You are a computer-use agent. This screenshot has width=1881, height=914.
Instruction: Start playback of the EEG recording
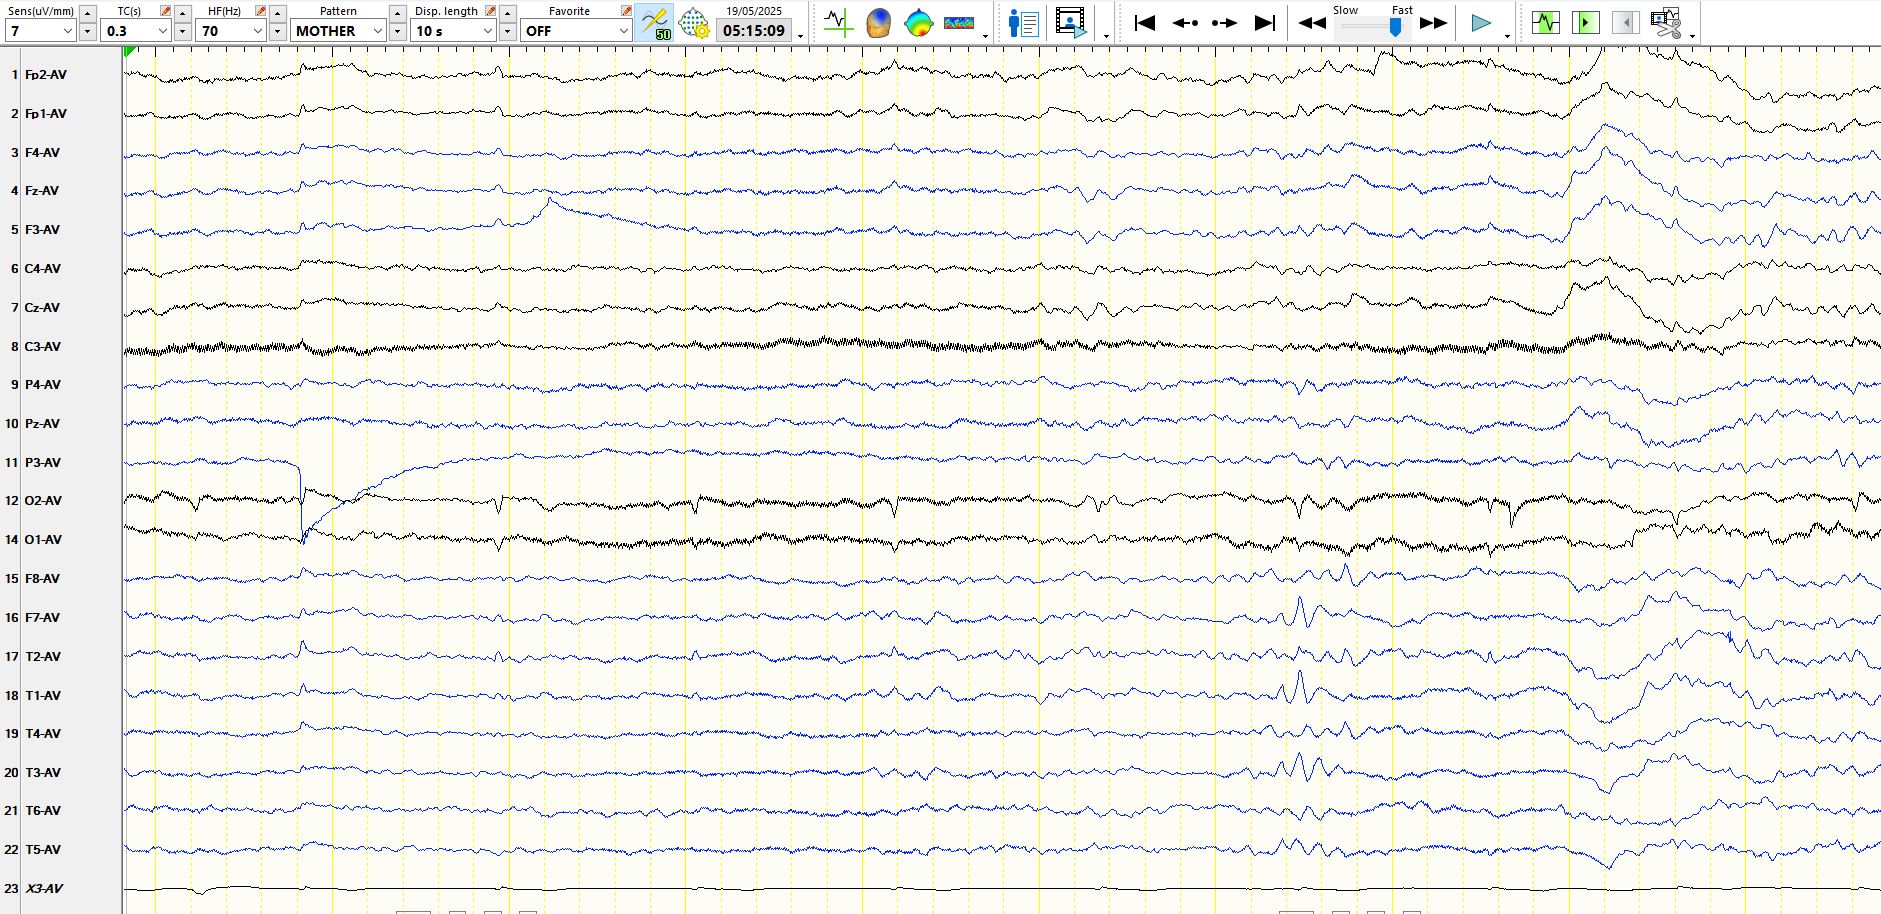click(x=1481, y=22)
